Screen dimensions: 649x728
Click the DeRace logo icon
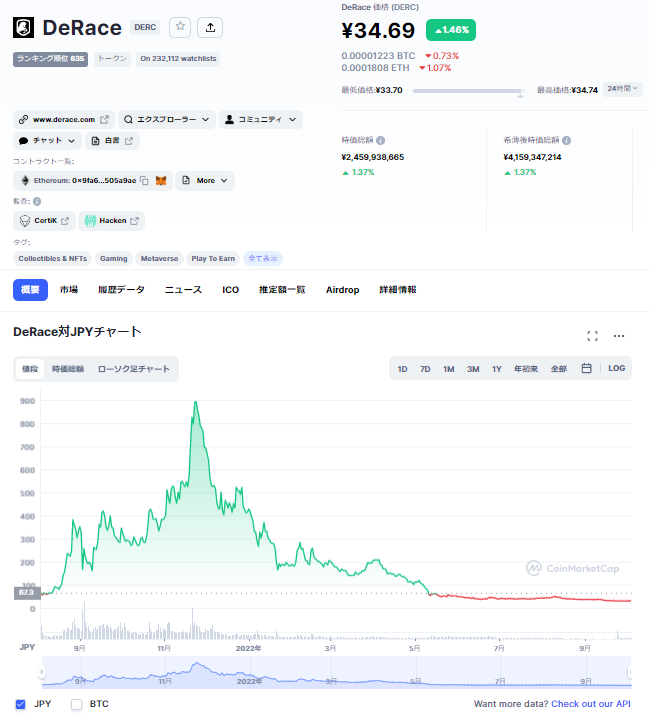(x=23, y=27)
